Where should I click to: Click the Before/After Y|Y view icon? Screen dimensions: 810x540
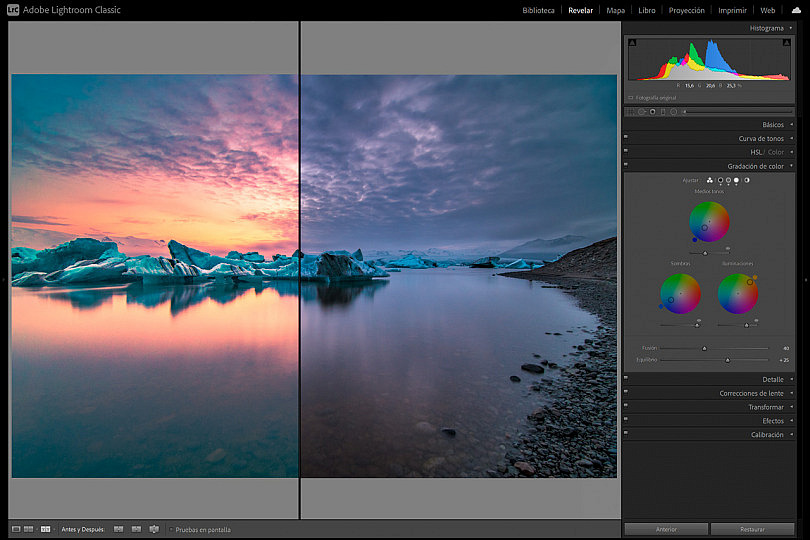[45, 529]
